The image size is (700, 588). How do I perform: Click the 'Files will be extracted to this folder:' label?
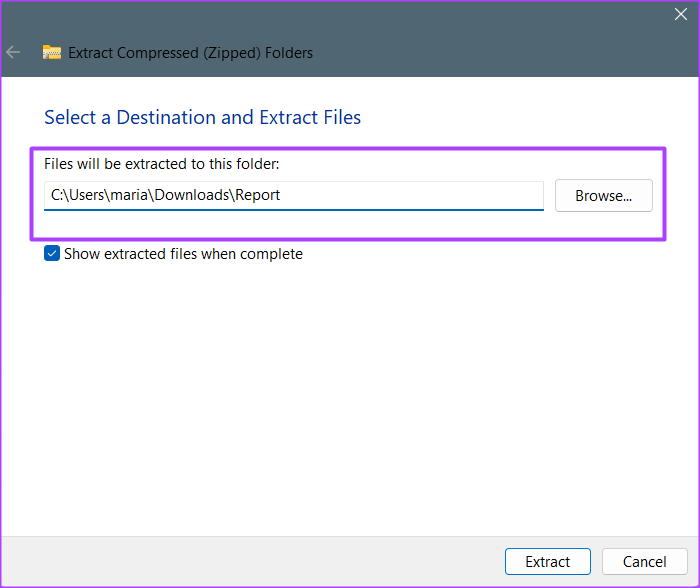[x=162, y=164]
